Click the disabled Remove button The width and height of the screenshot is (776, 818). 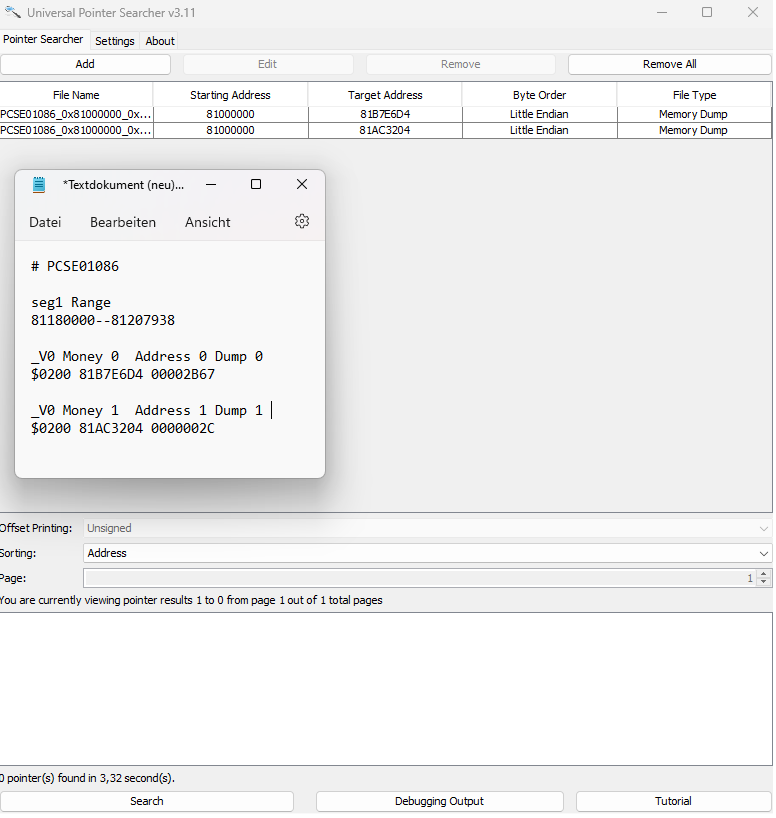click(461, 64)
